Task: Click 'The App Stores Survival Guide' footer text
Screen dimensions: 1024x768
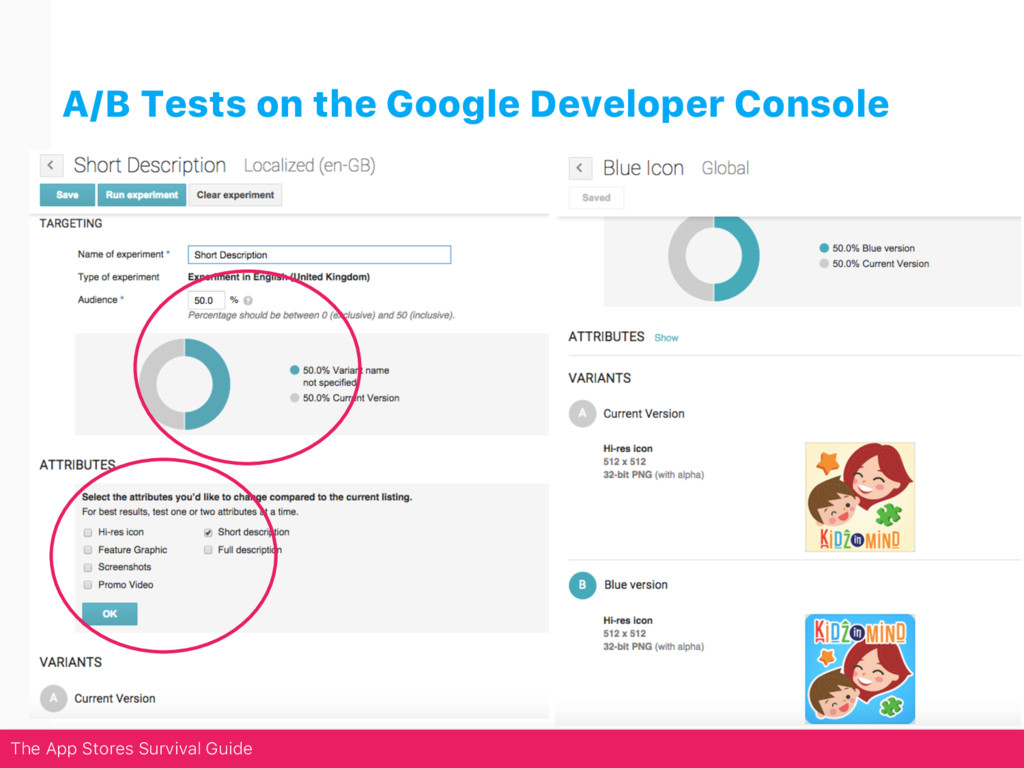Action: point(131,748)
